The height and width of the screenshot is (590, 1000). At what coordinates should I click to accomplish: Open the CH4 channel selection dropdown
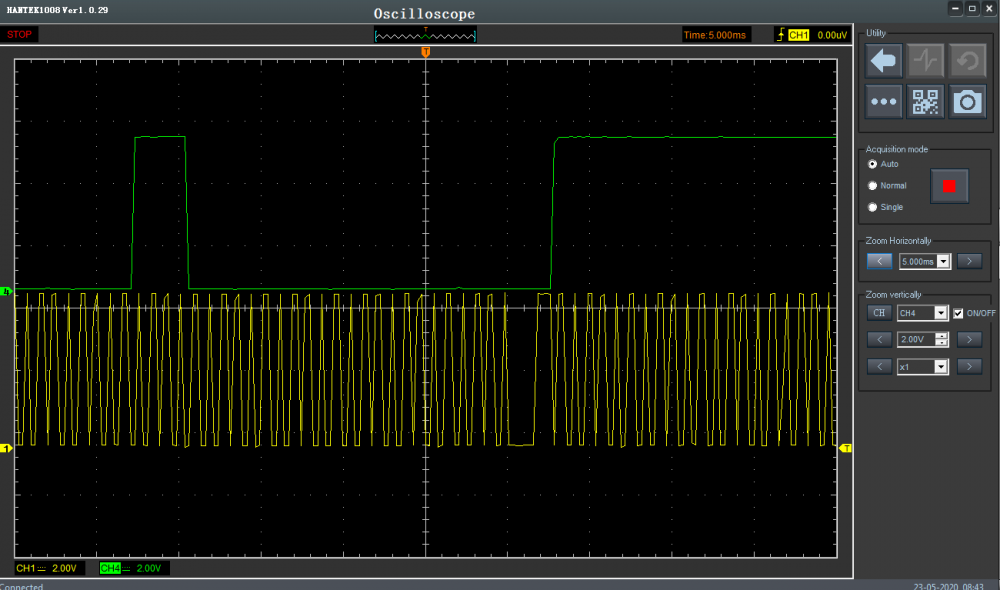(x=940, y=313)
